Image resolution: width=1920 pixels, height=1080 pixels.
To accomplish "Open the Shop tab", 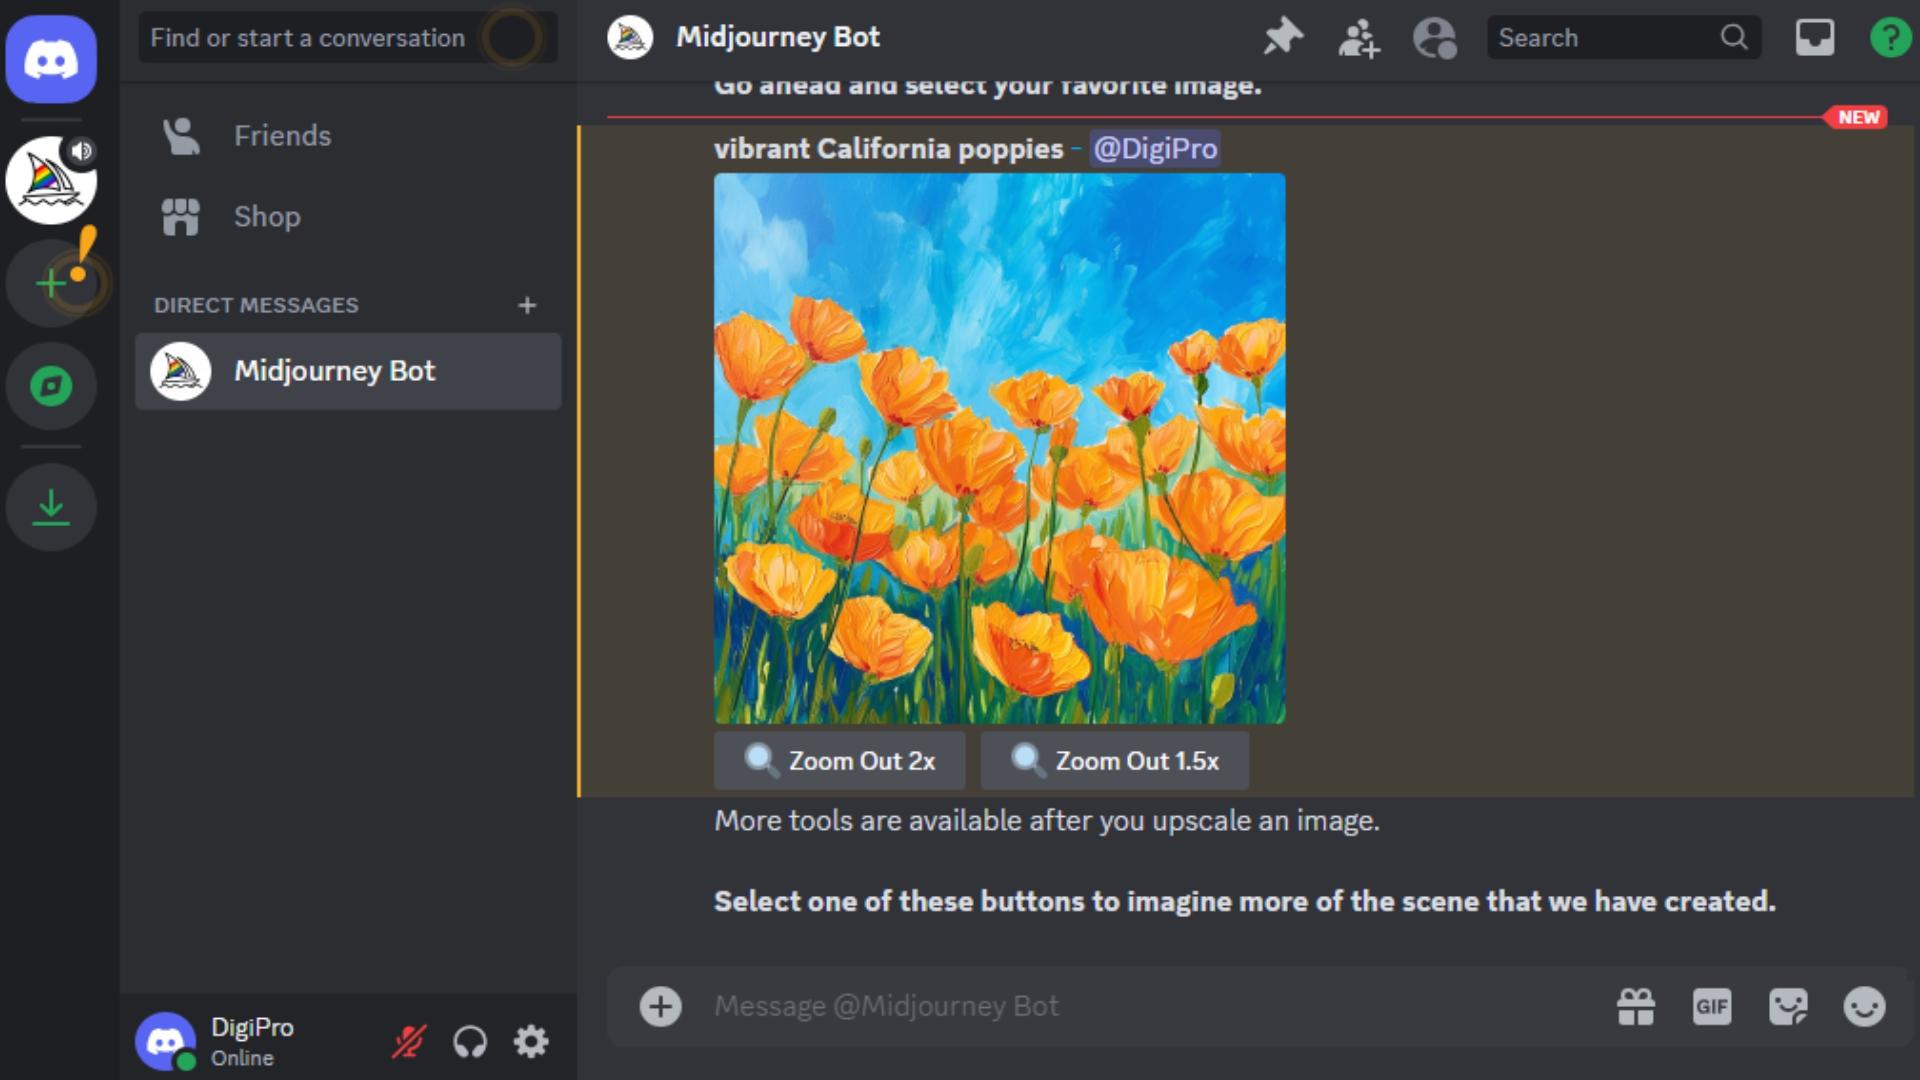I will [347, 217].
